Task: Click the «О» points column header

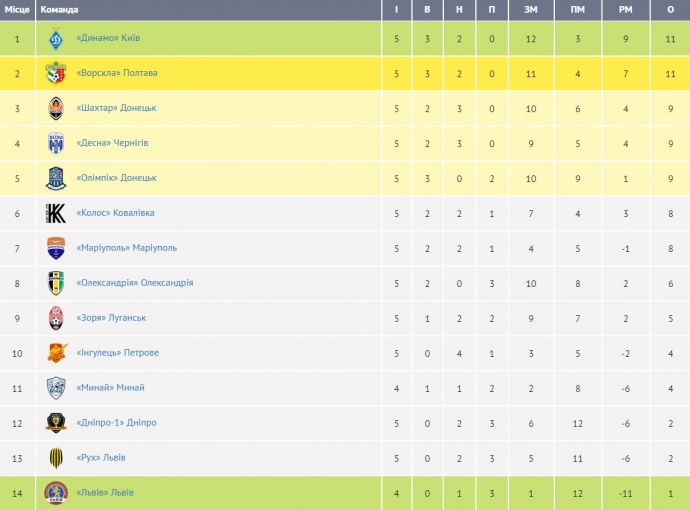Action: pos(669,9)
